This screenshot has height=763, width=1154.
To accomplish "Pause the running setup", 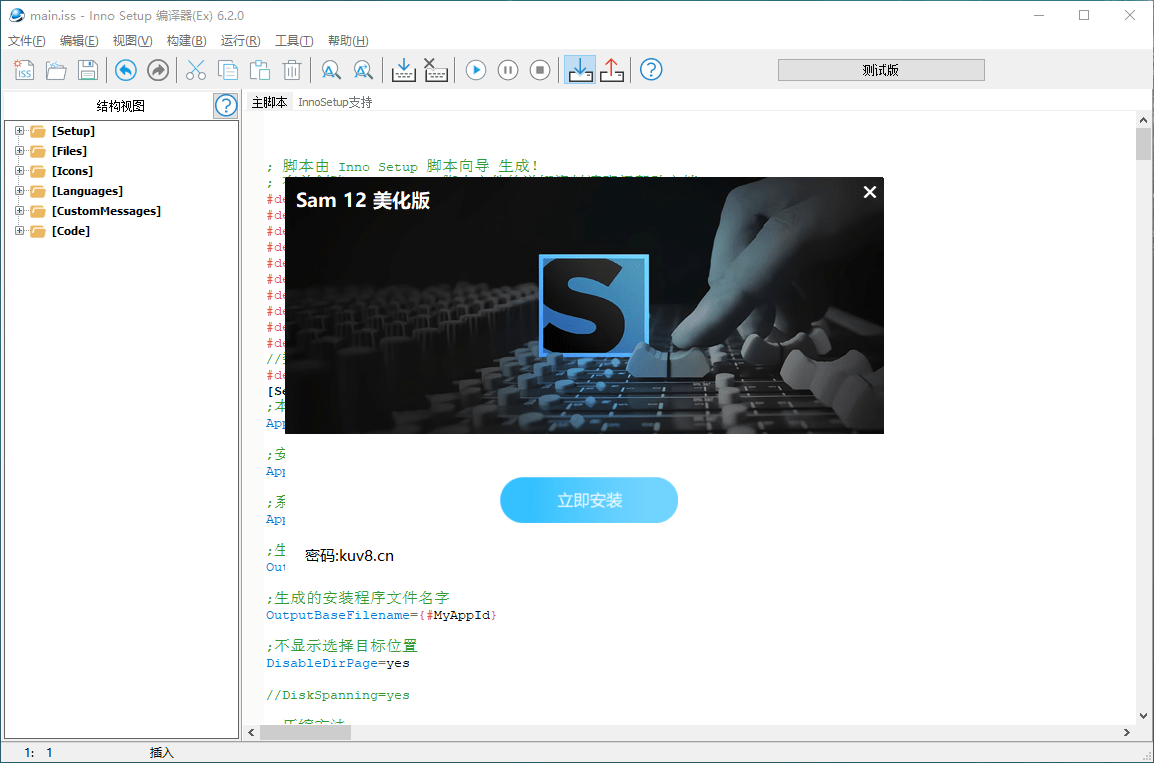I will click(508, 70).
